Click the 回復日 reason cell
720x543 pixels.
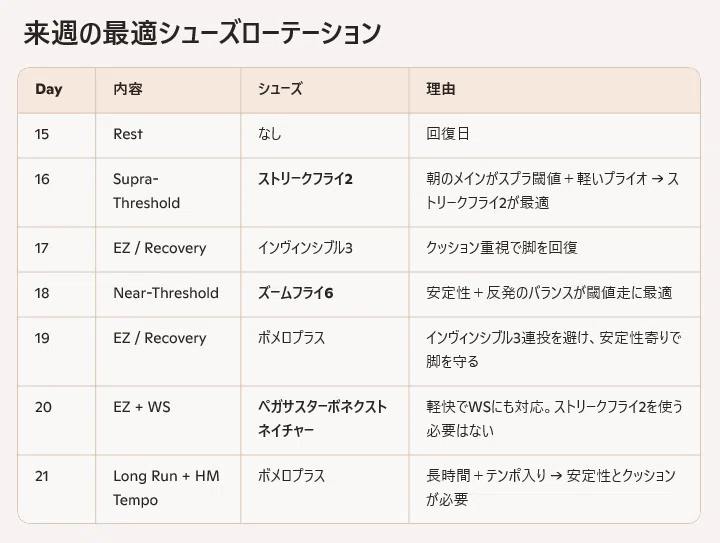[x=448, y=134]
